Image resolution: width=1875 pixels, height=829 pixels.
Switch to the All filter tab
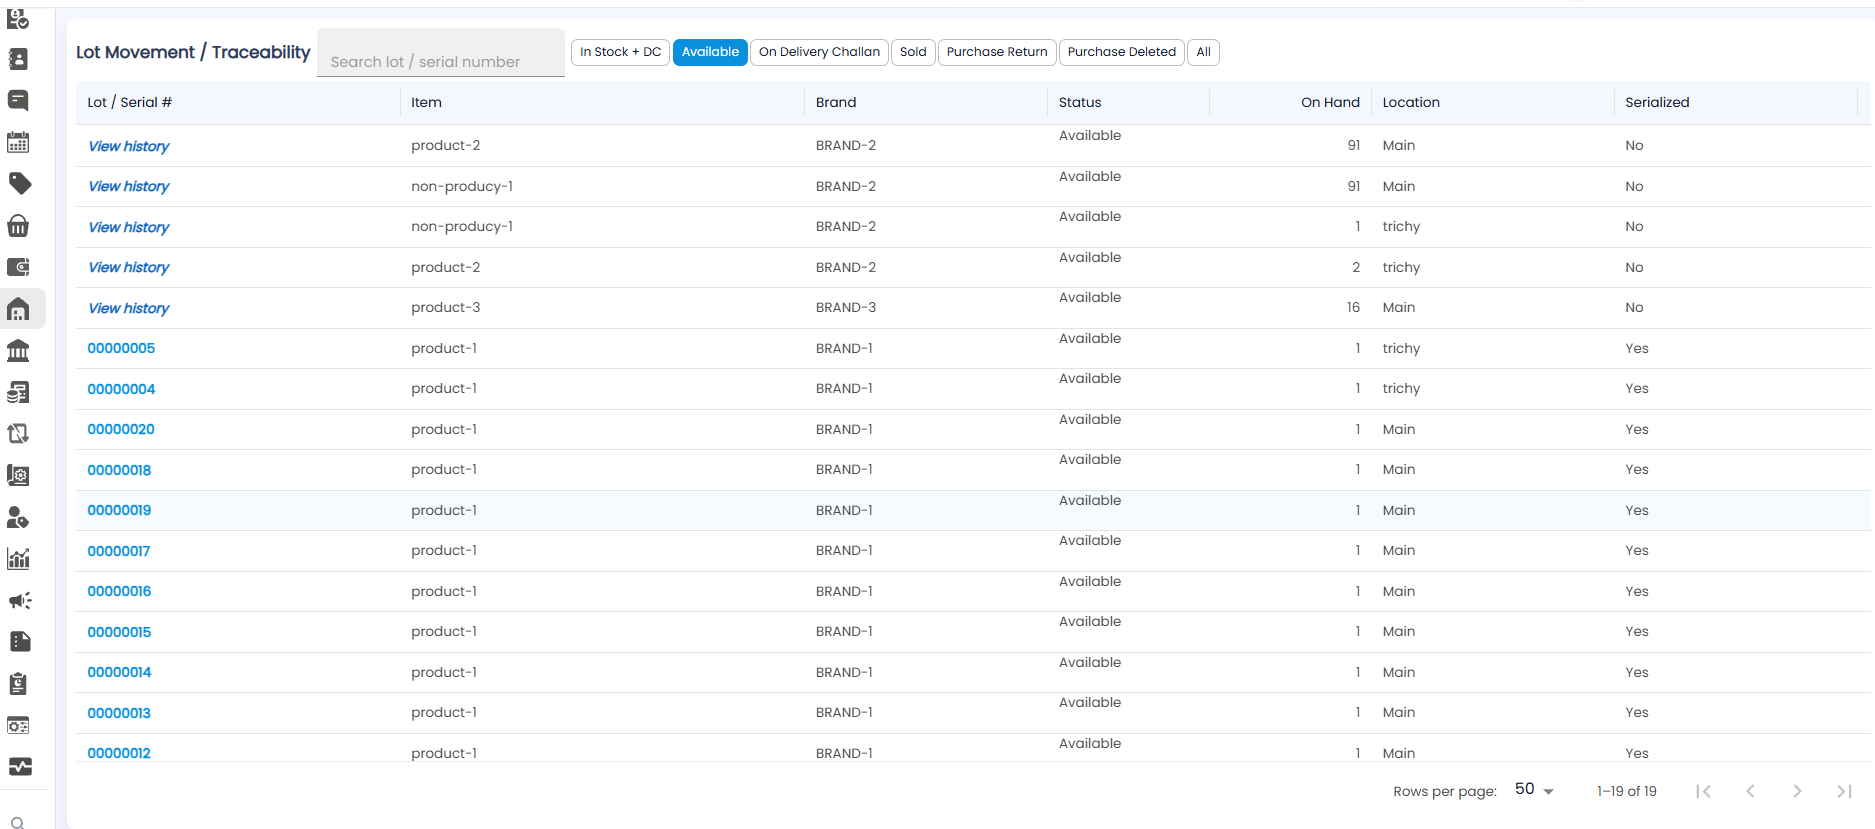point(1203,52)
